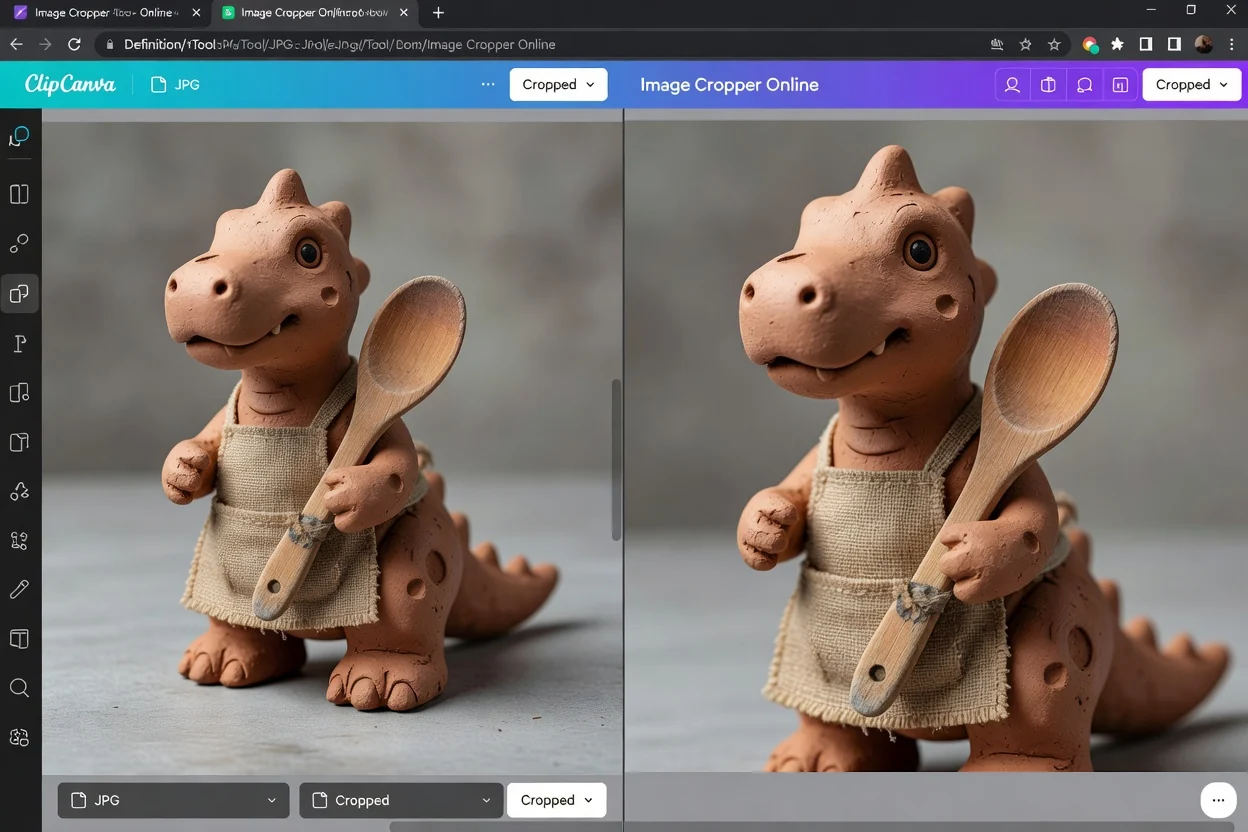The height and width of the screenshot is (832, 1248).
Task: Click the square layout icon beside header Cropped
Action: (1120, 85)
